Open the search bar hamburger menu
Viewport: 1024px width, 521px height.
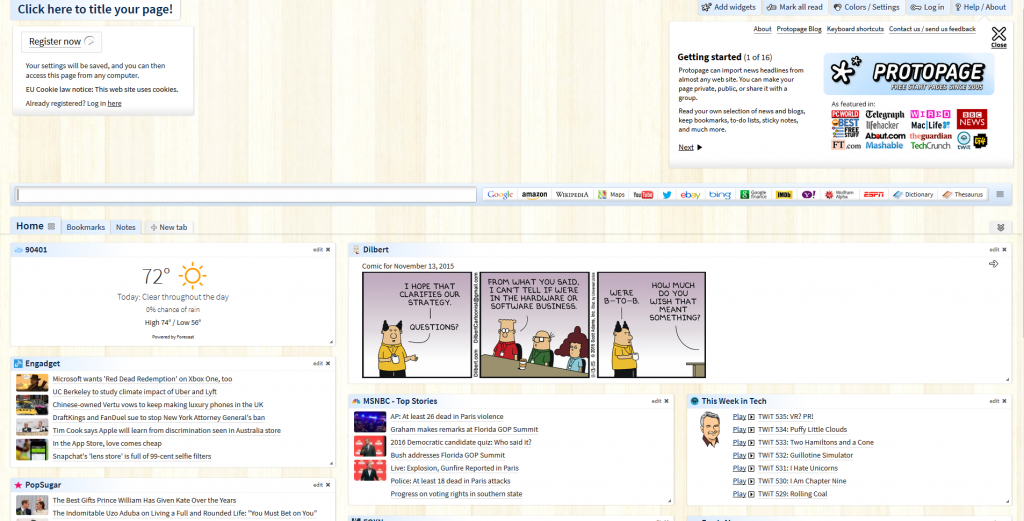click(999, 195)
